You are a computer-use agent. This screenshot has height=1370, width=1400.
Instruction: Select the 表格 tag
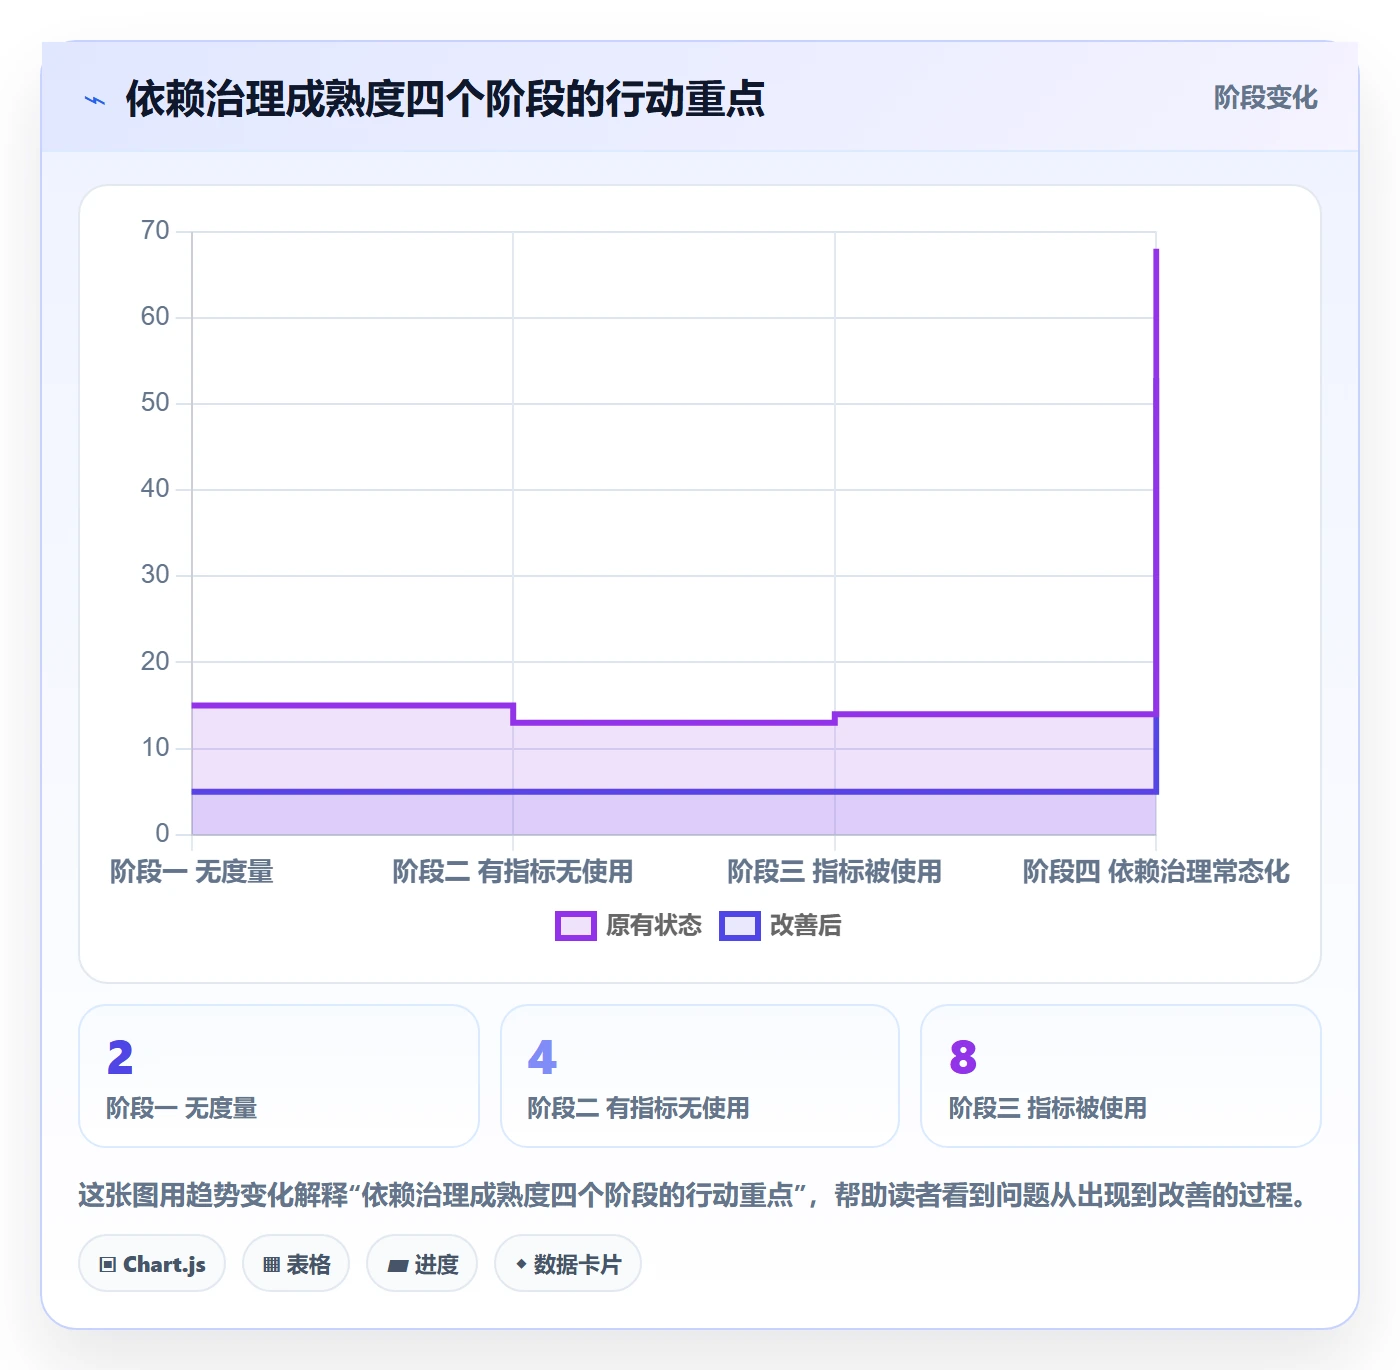click(296, 1264)
